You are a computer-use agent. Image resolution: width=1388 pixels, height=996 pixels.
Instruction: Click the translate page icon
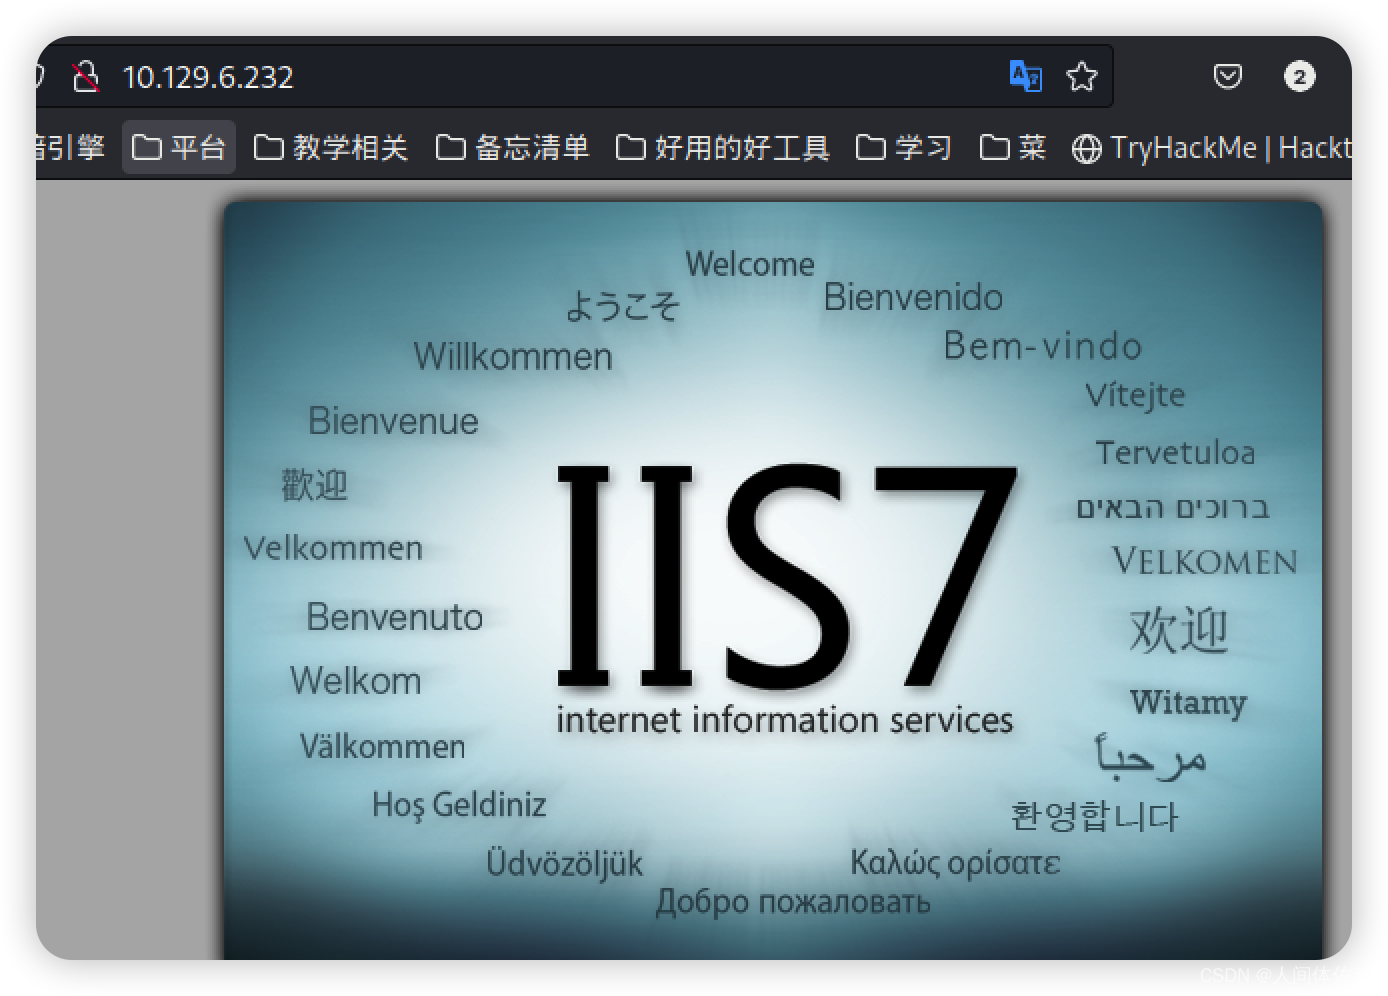click(x=1026, y=77)
